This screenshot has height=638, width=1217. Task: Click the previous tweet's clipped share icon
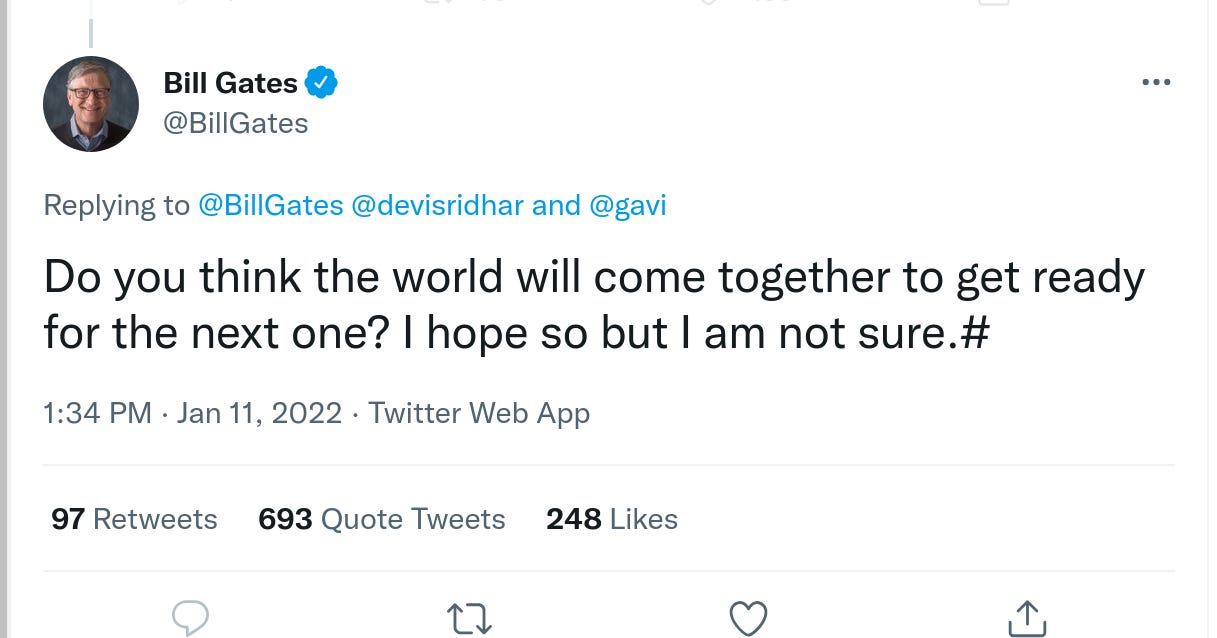click(993, 3)
